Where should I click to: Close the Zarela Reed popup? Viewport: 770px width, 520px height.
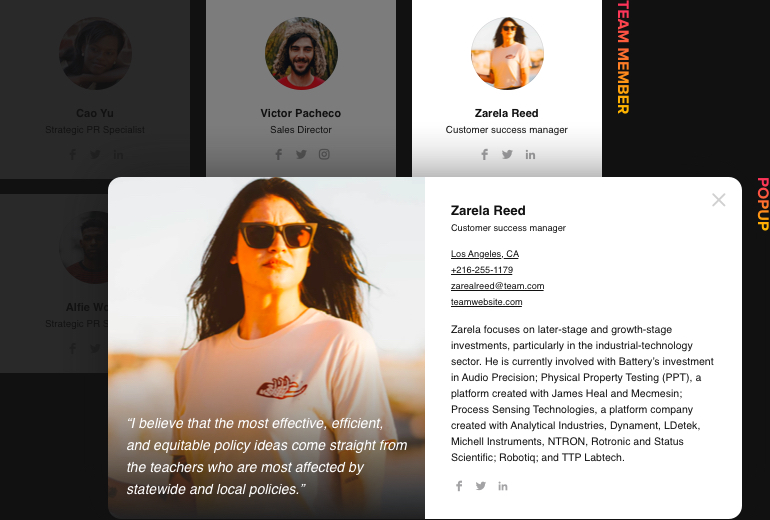718,200
